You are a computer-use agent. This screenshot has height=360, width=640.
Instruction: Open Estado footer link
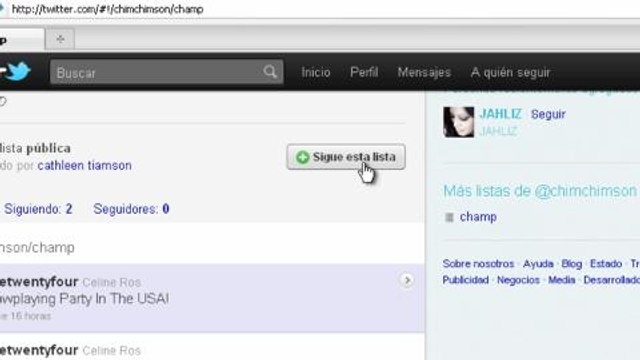[606, 264]
